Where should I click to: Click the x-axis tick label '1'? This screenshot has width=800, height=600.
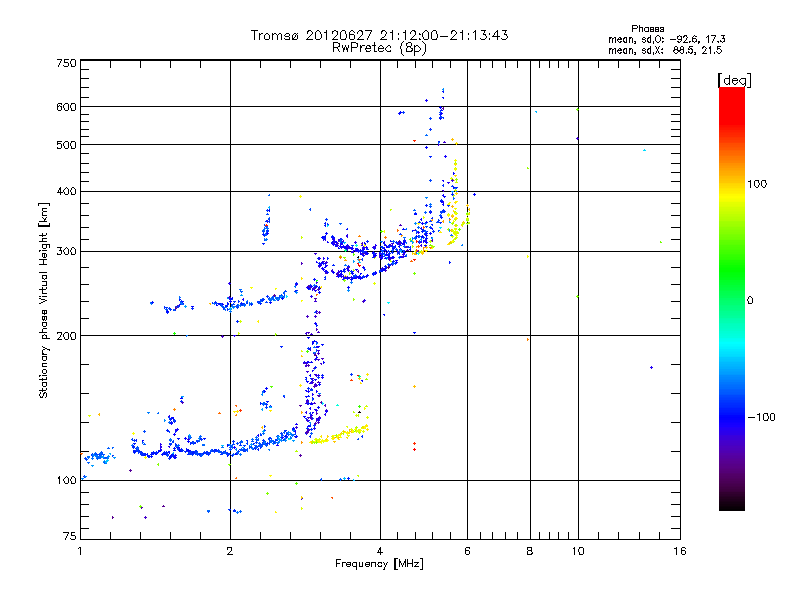point(80,551)
